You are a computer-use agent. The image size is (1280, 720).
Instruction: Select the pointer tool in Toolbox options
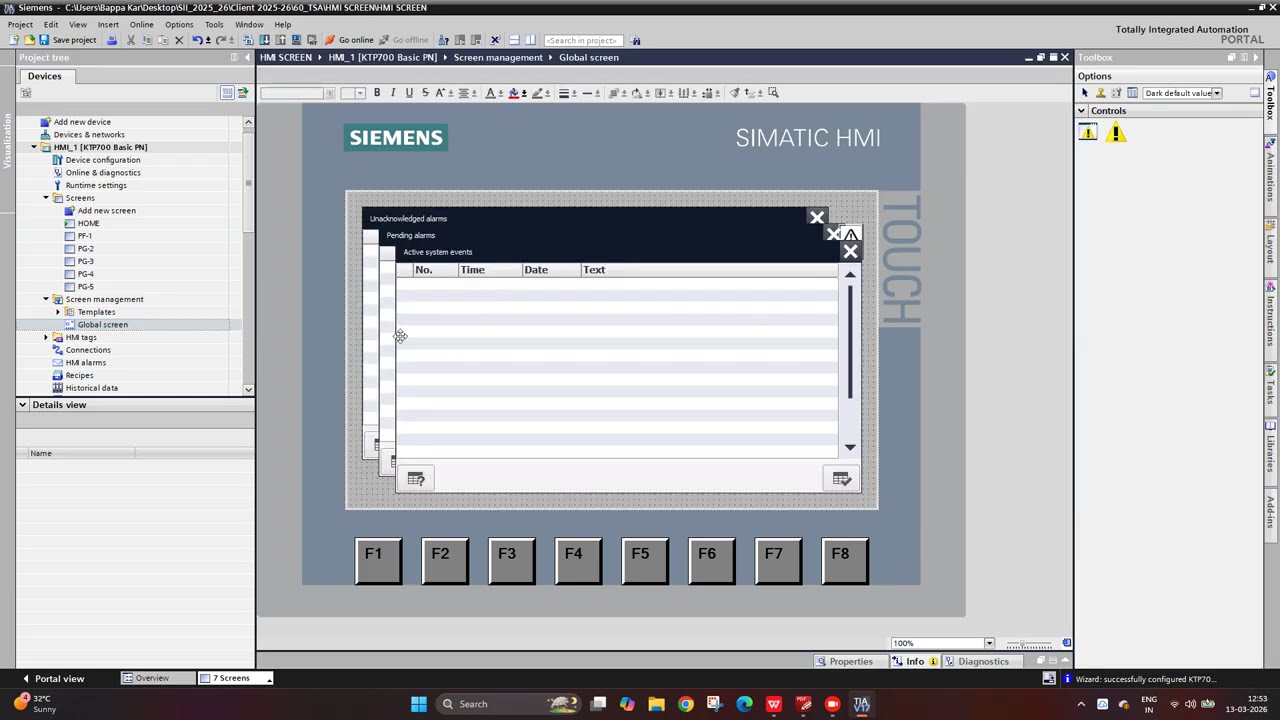pos(1085,93)
